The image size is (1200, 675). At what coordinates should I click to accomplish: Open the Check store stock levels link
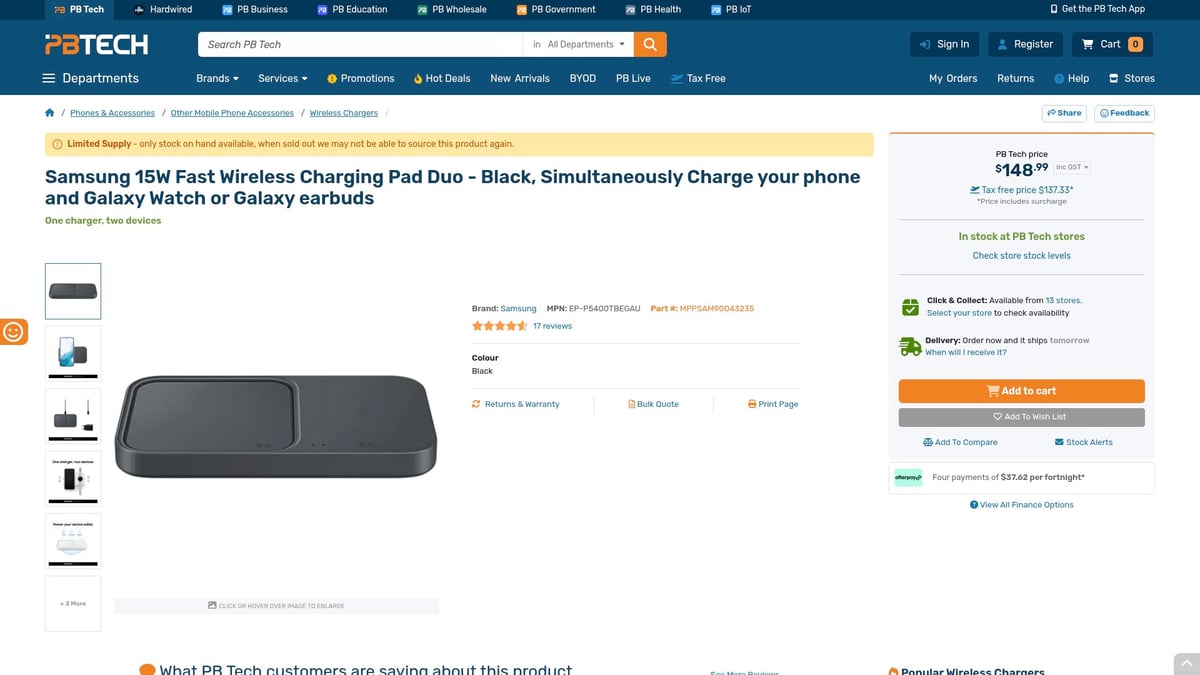point(1020,255)
